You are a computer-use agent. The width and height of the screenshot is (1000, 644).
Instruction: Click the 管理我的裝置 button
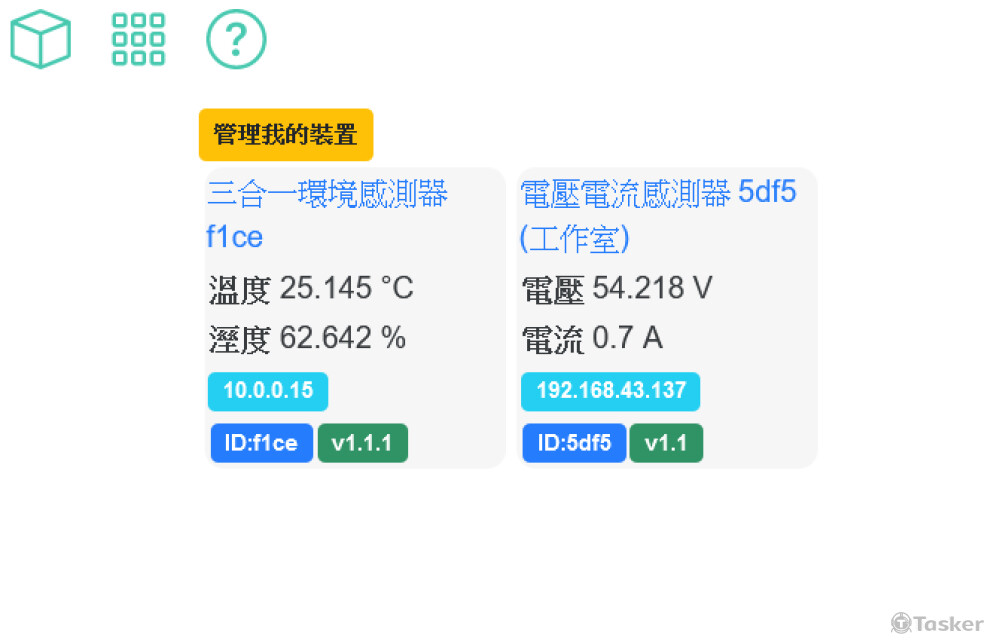(286, 135)
